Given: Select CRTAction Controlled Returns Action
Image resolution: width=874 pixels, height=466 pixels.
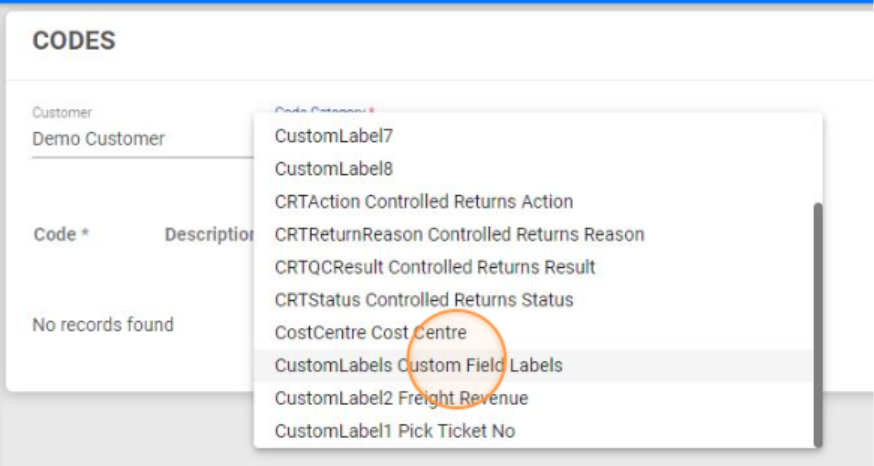Looking at the screenshot, I should 423,201.
